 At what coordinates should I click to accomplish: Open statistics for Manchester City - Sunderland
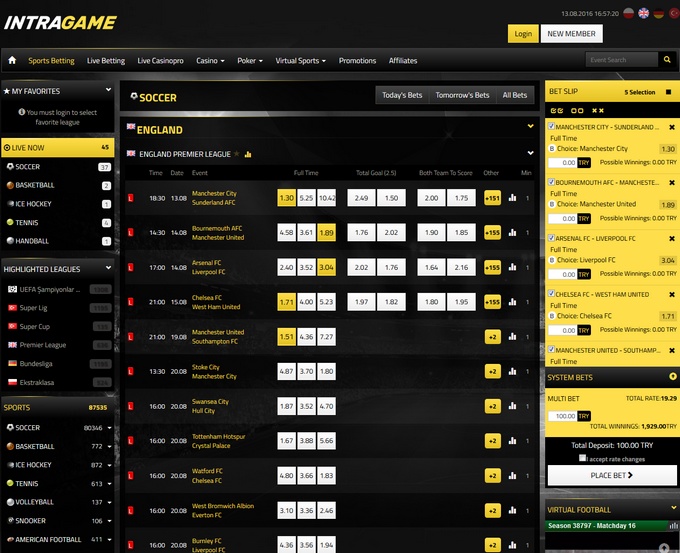(x=512, y=198)
